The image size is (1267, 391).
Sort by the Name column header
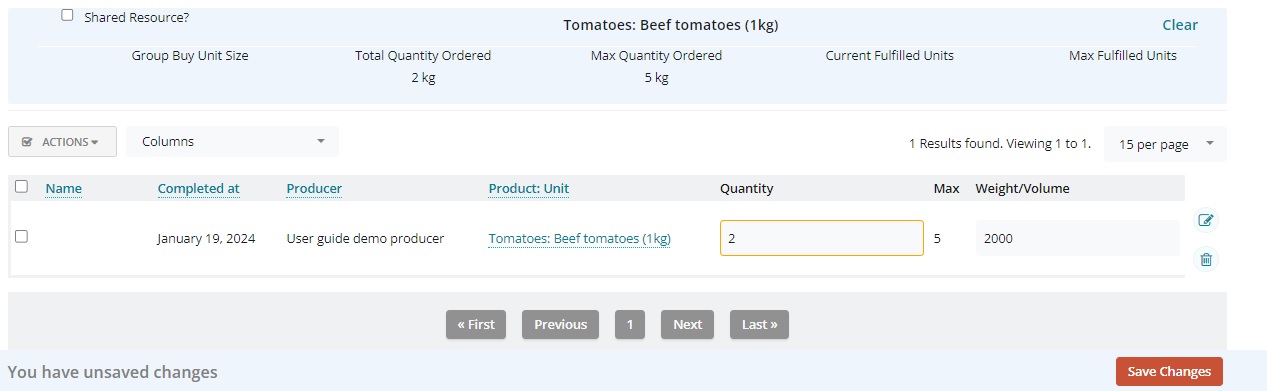point(64,188)
